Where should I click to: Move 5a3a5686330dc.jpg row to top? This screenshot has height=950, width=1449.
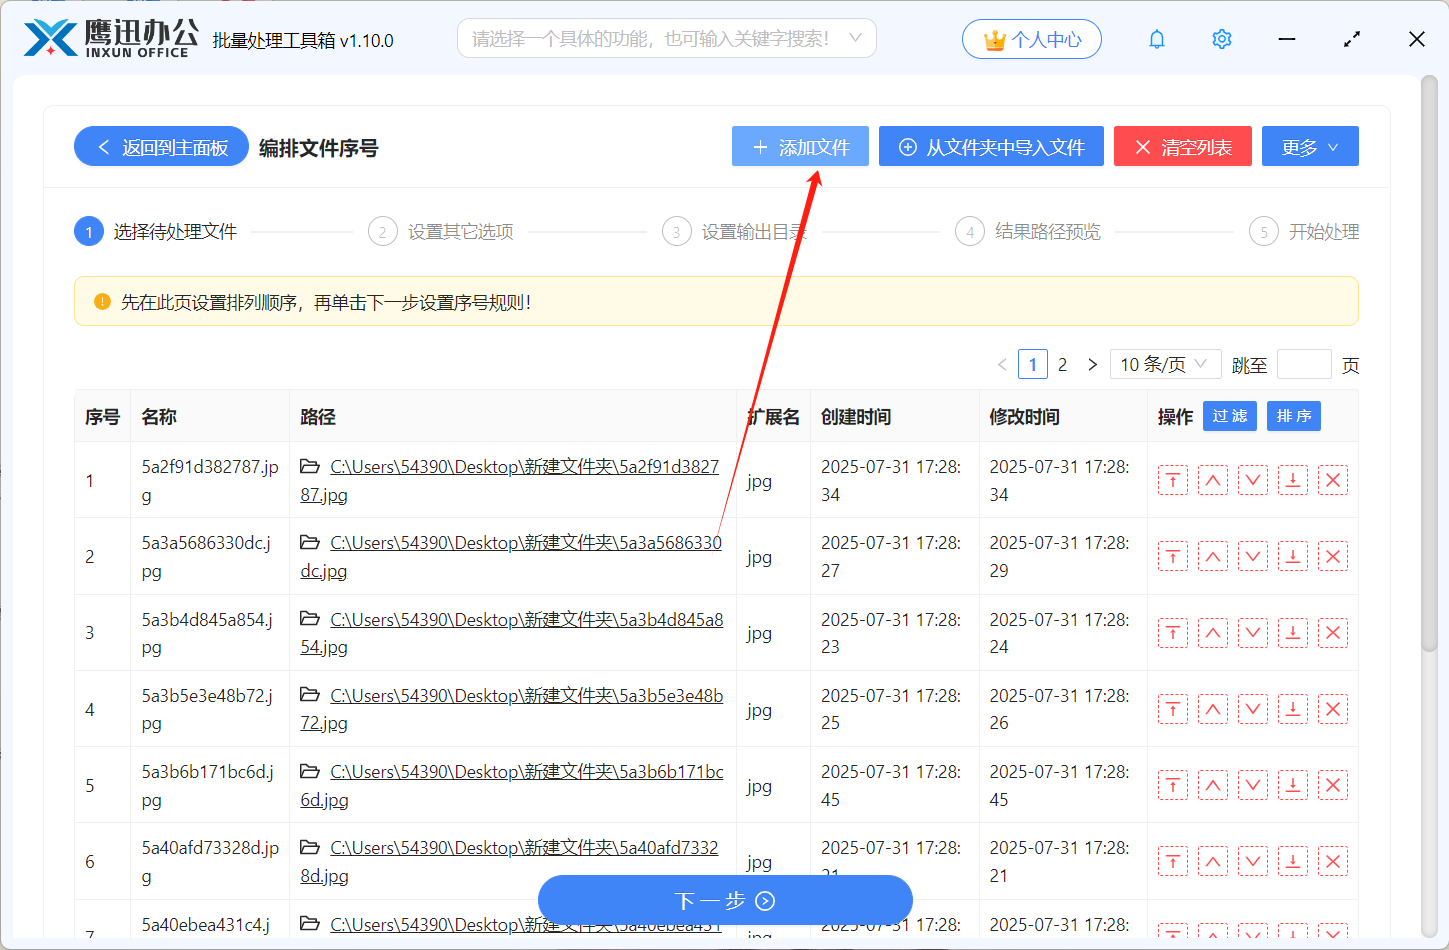1173,557
